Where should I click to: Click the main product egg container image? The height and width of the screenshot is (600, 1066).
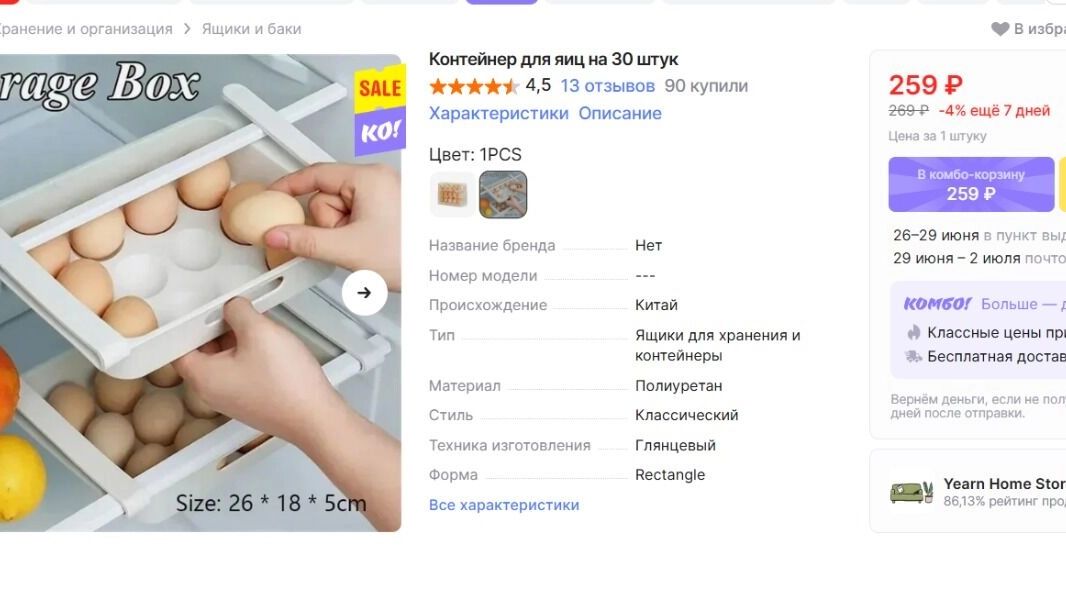[x=201, y=293]
